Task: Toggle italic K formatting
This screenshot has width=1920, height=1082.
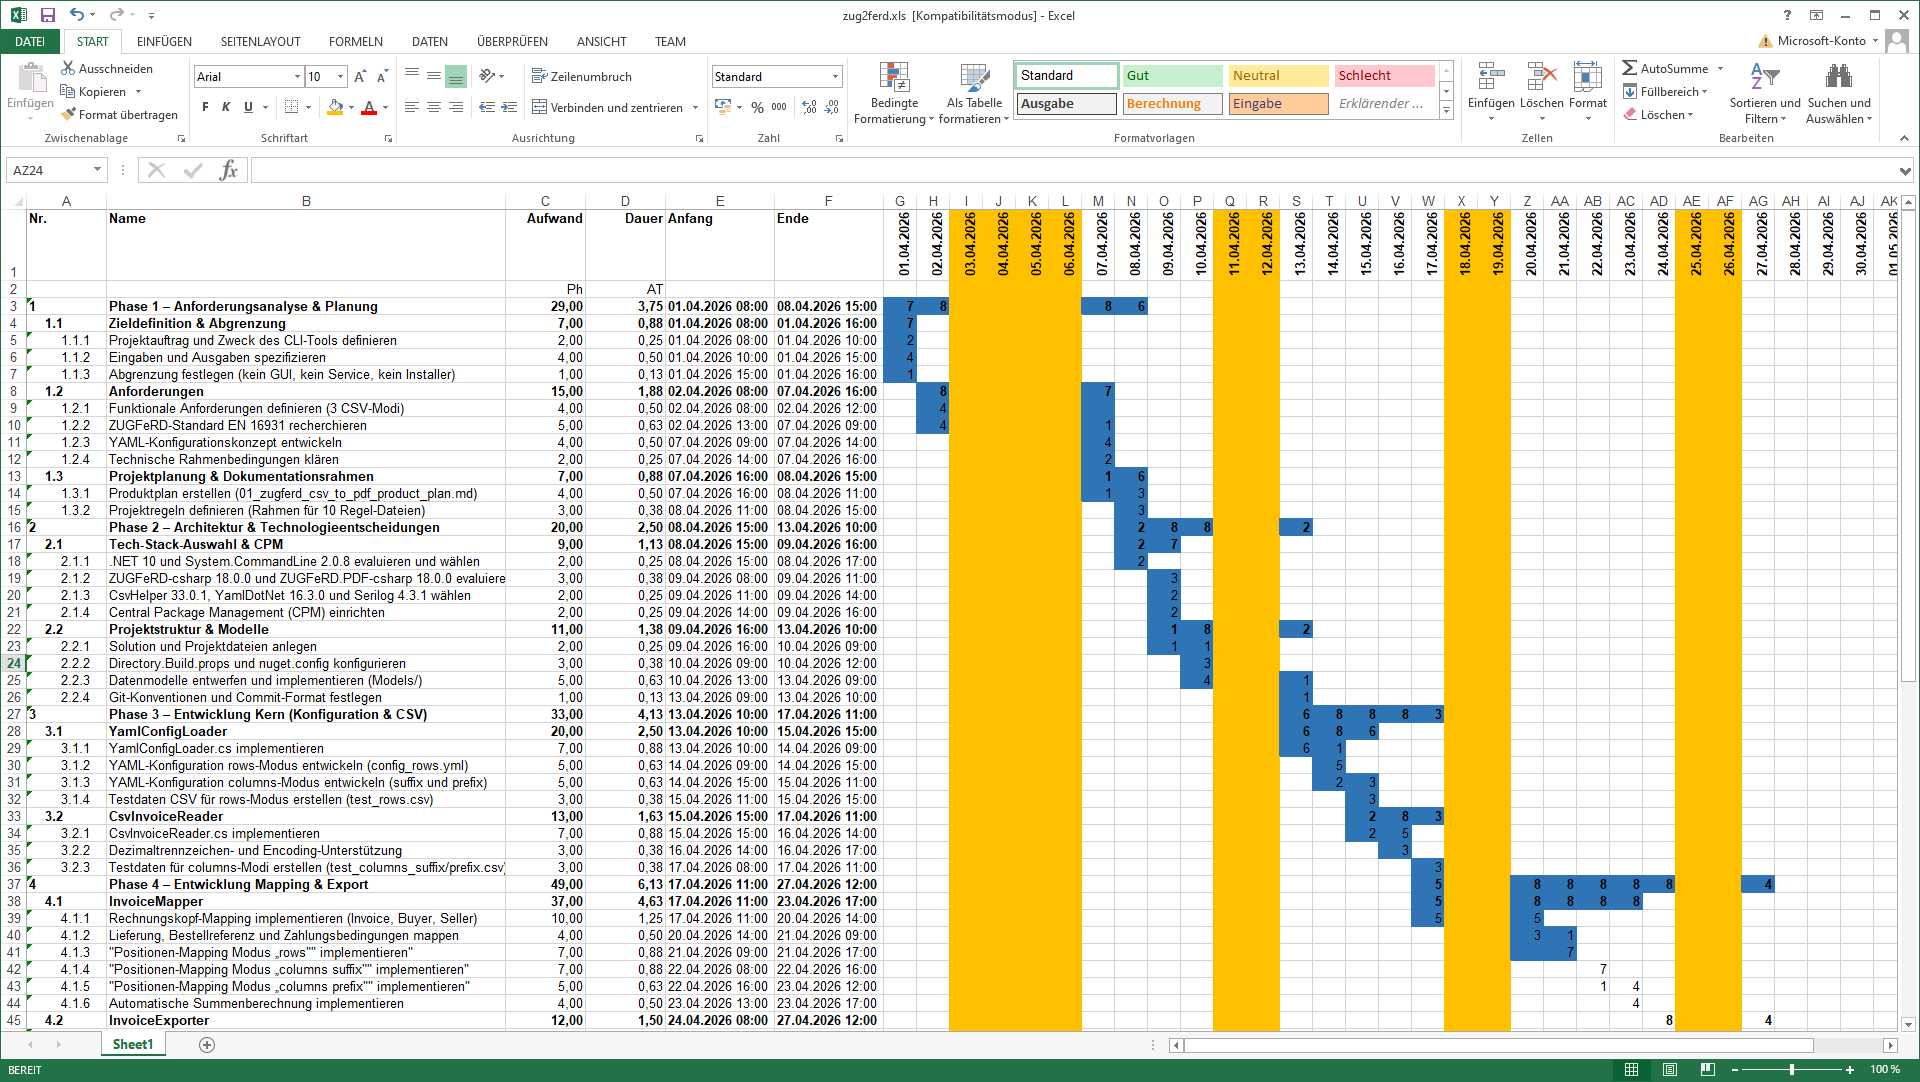Action: point(226,107)
